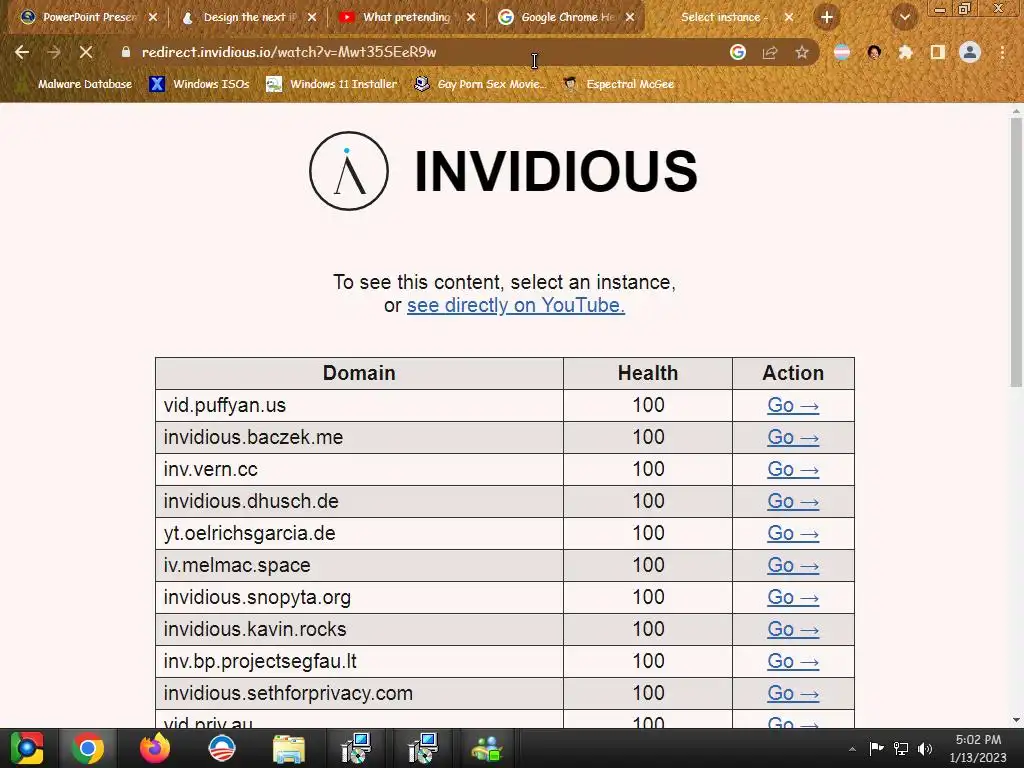Bookmark this tab with star icon
The width and height of the screenshot is (1024, 768).
(802, 52)
